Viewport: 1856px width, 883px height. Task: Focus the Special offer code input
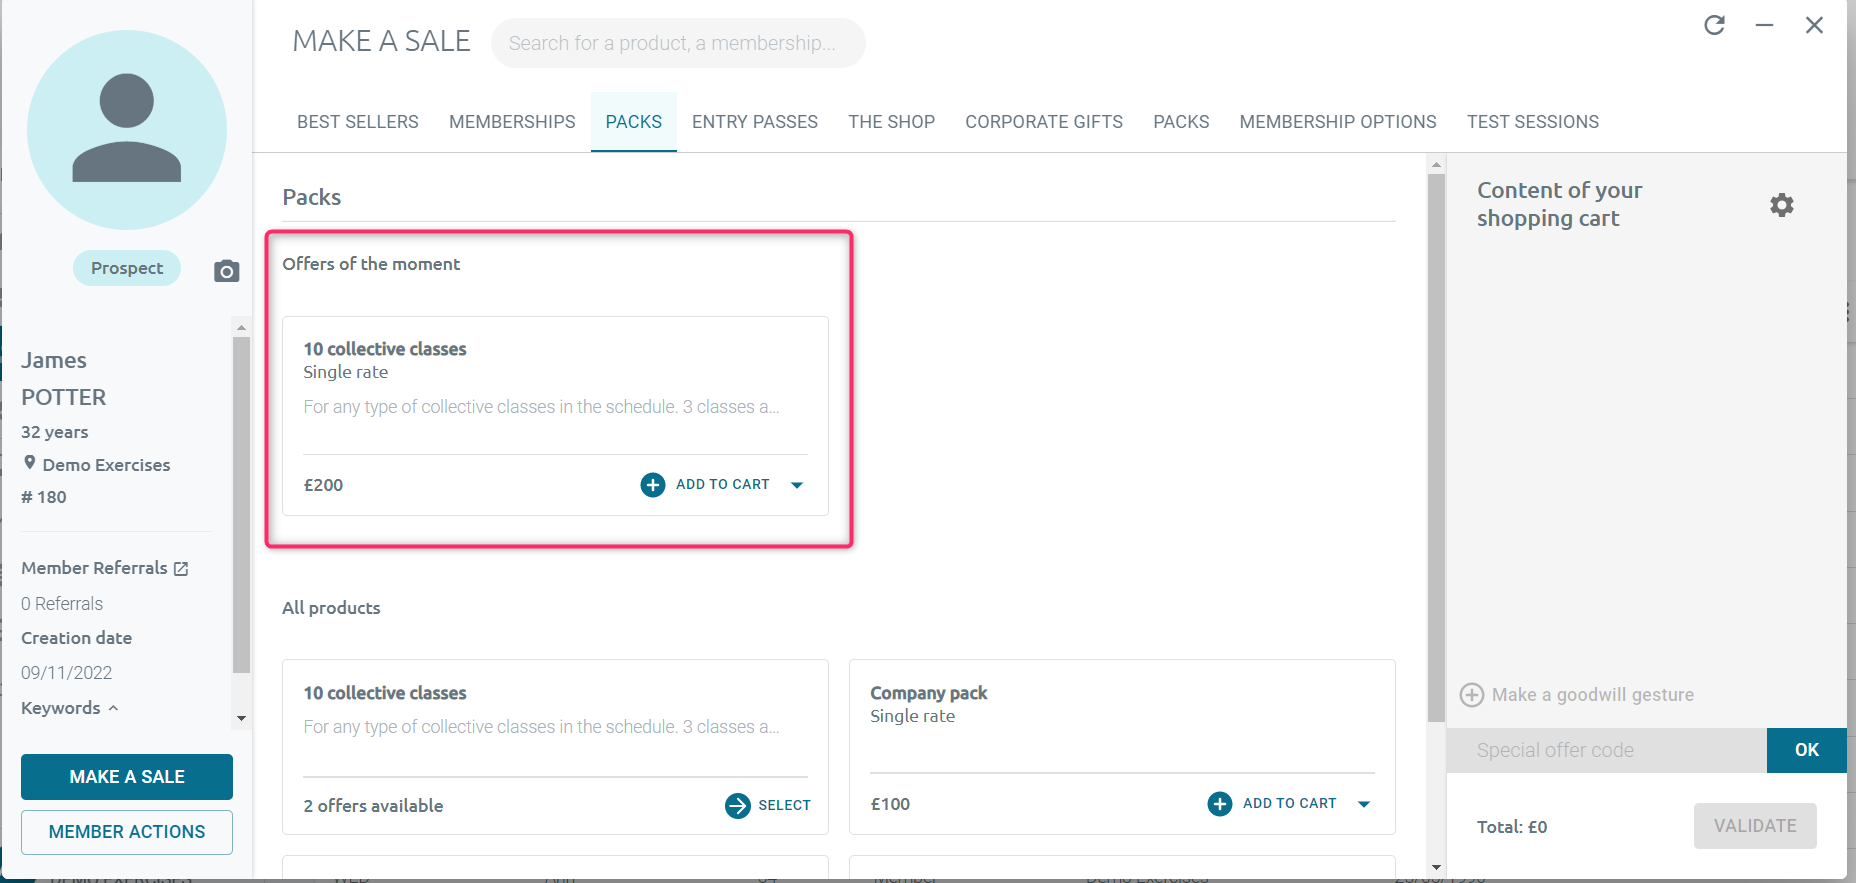coord(1605,750)
